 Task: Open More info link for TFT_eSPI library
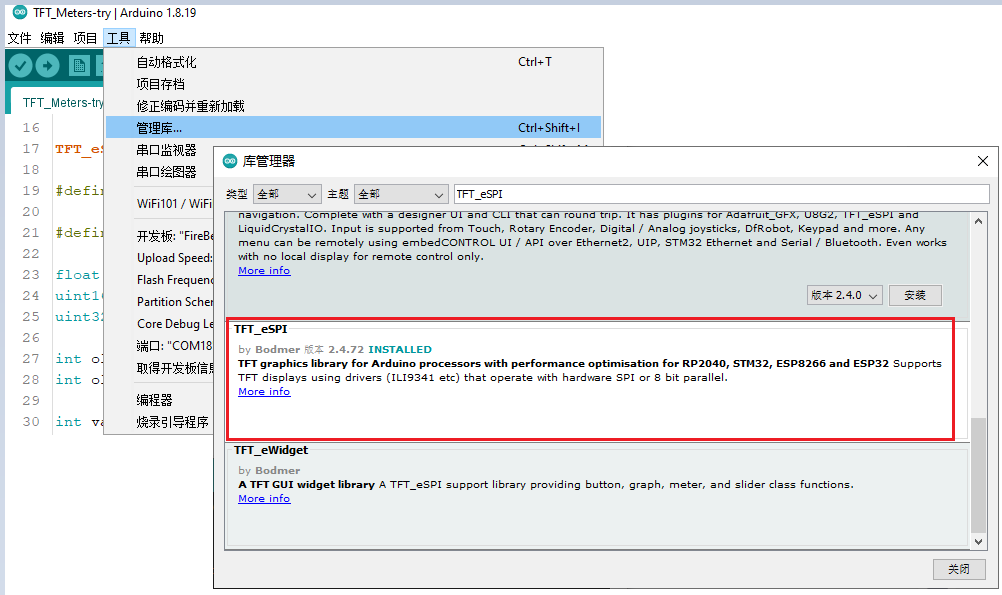coord(264,392)
